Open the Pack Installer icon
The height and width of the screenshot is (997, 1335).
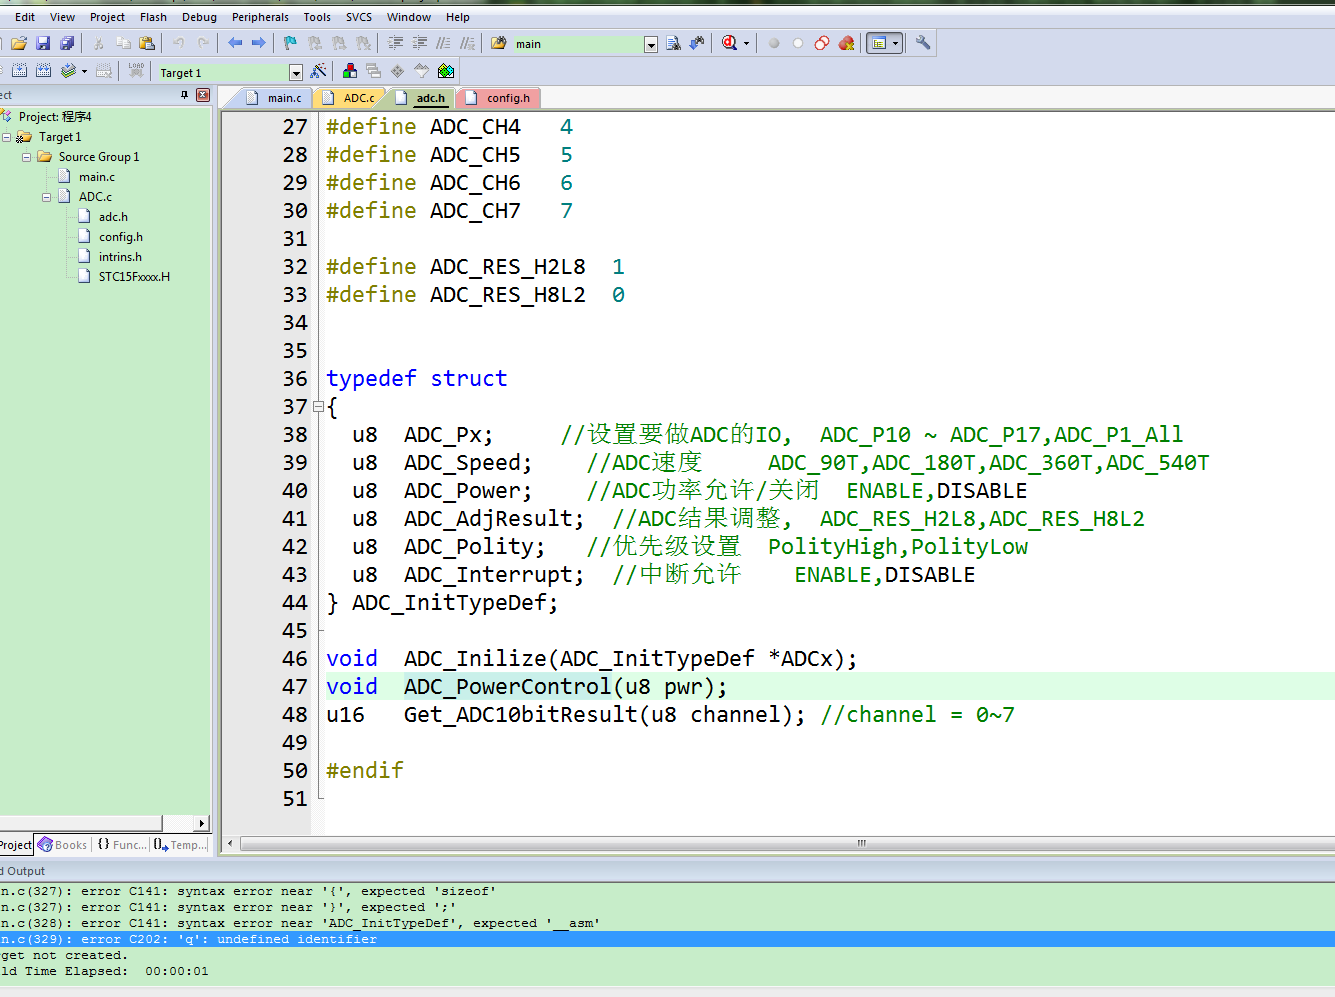point(446,71)
